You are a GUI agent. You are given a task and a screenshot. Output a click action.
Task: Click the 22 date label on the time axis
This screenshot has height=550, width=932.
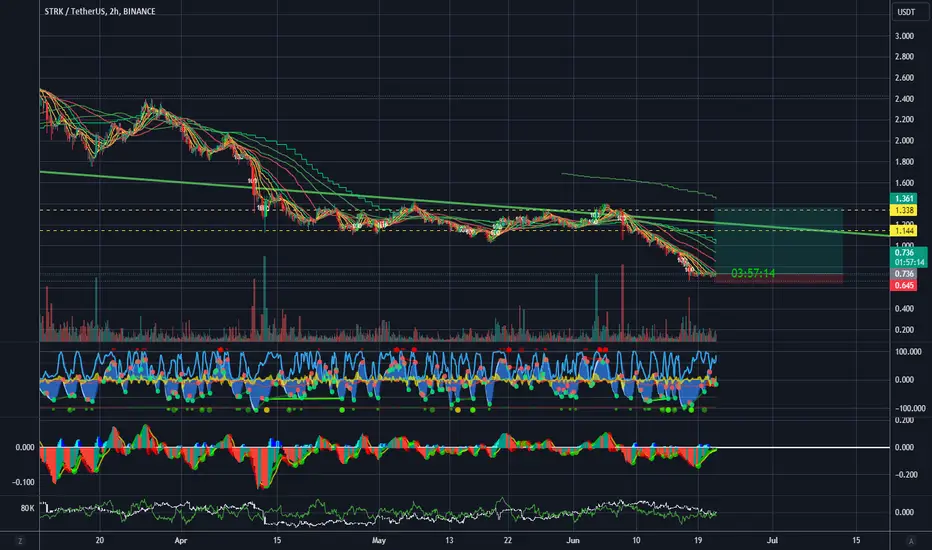(x=507, y=540)
